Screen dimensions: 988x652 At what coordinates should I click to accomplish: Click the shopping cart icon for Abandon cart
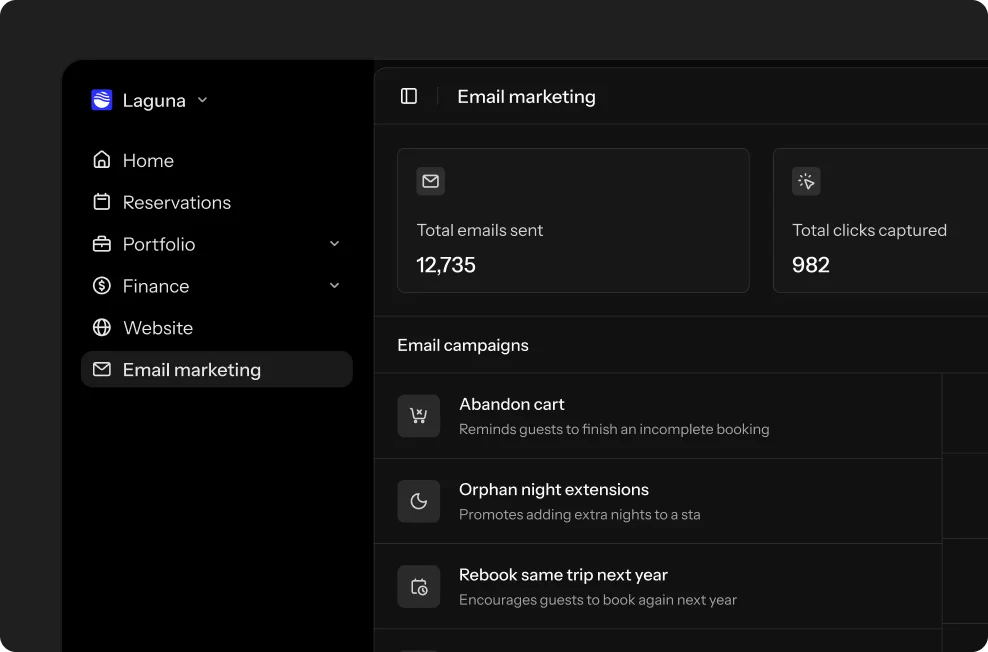click(x=418, y=415)
